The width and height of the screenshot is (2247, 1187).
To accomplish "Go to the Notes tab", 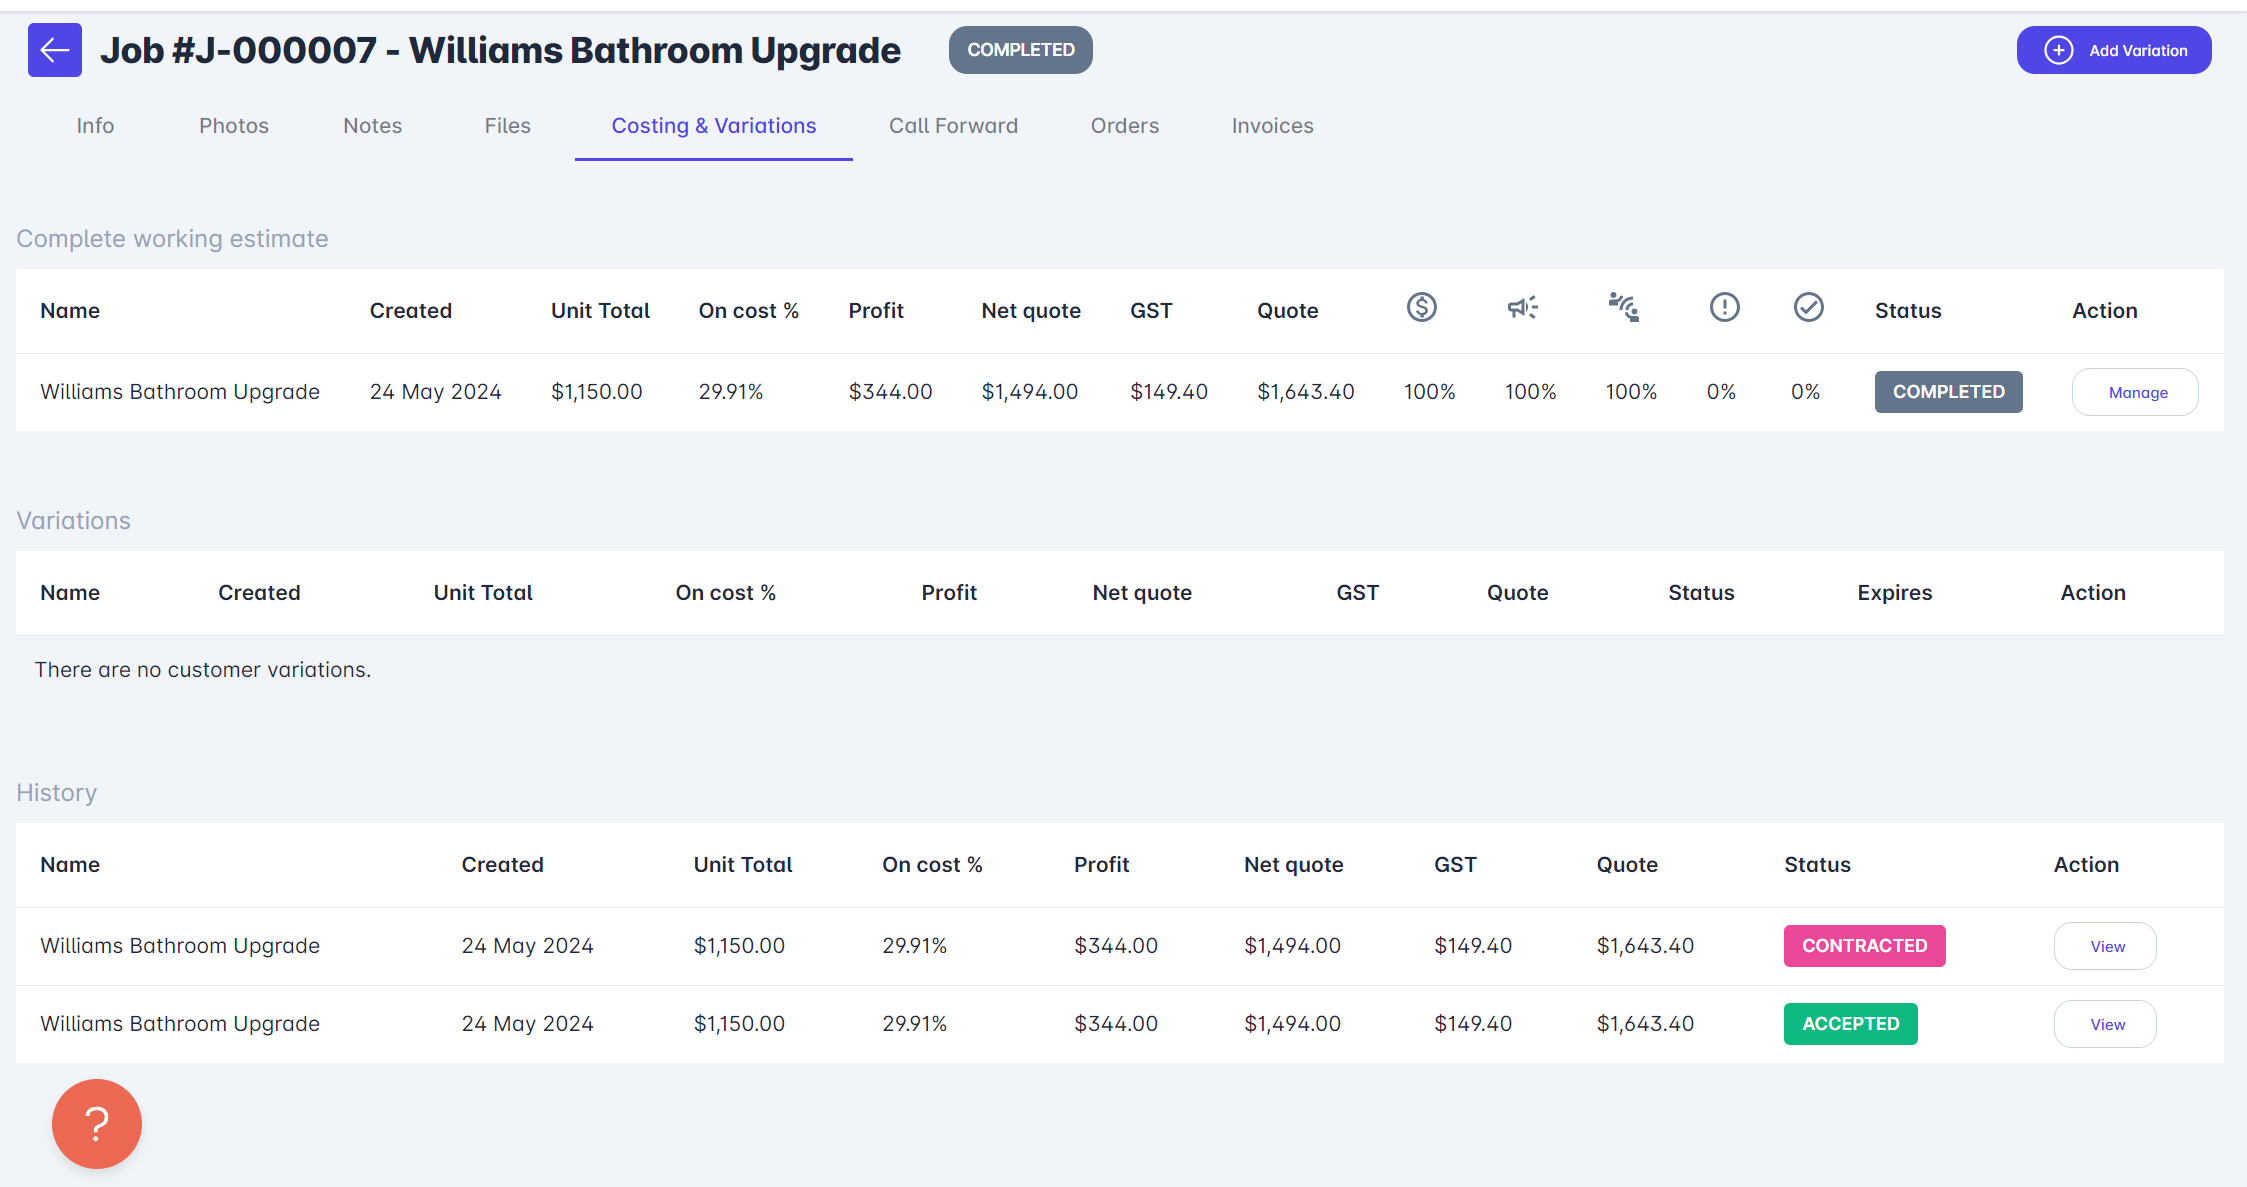I will point(372,126).
